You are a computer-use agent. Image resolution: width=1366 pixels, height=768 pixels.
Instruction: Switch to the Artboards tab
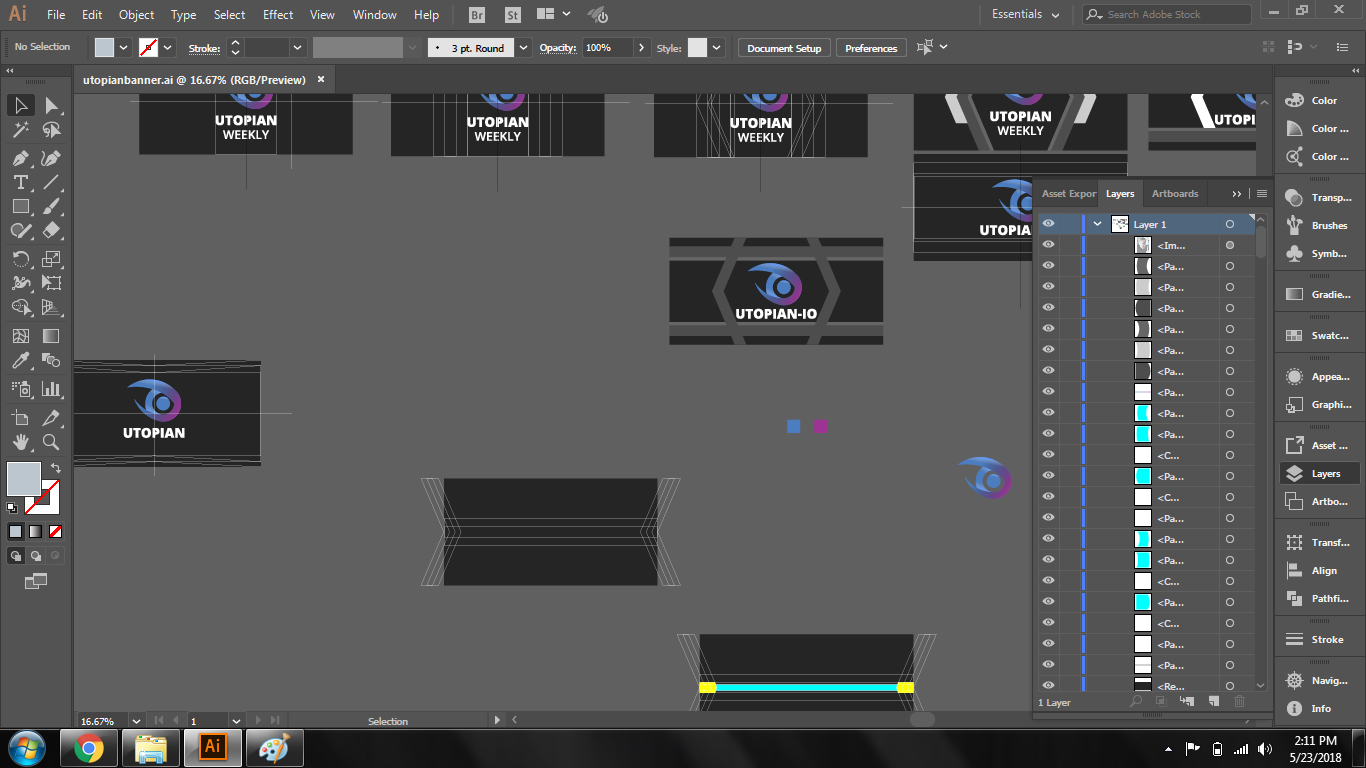(x=1175, y=194)
